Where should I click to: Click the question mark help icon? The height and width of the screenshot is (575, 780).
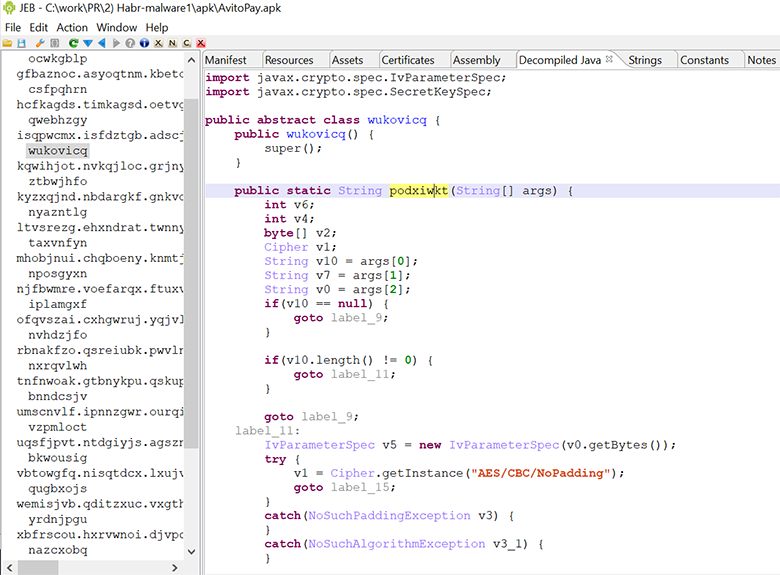point(130,43)
